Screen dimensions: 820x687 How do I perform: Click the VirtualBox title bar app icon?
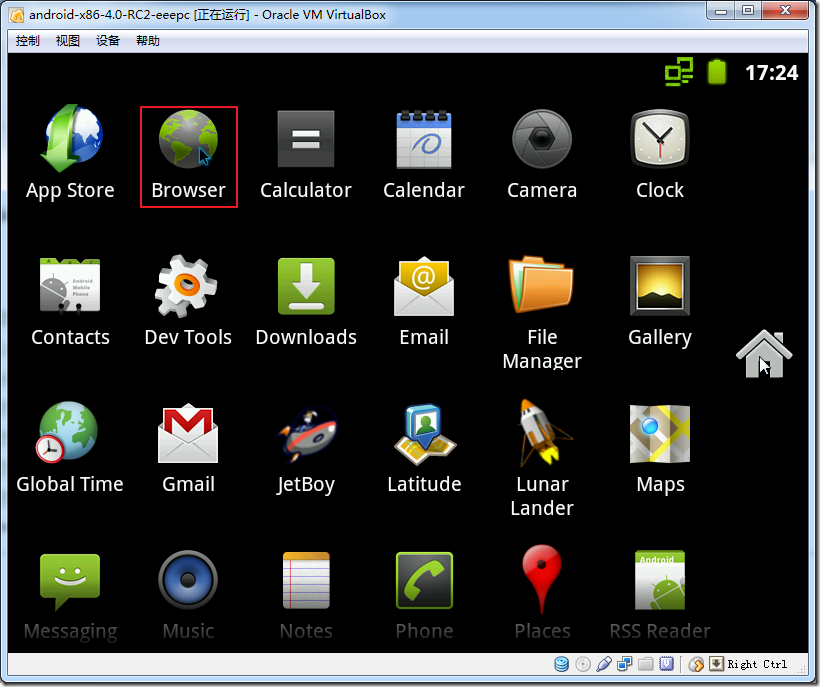click(17, 15)
